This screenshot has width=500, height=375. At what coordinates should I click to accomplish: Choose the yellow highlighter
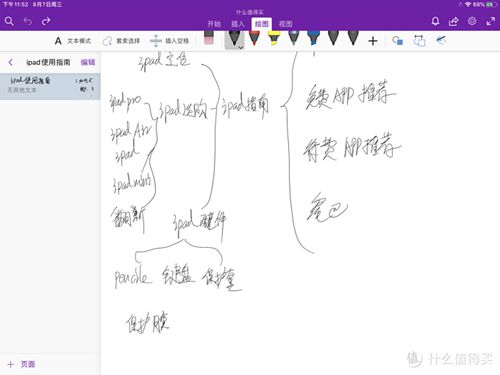pyautogui.click(x=274, y=38)
